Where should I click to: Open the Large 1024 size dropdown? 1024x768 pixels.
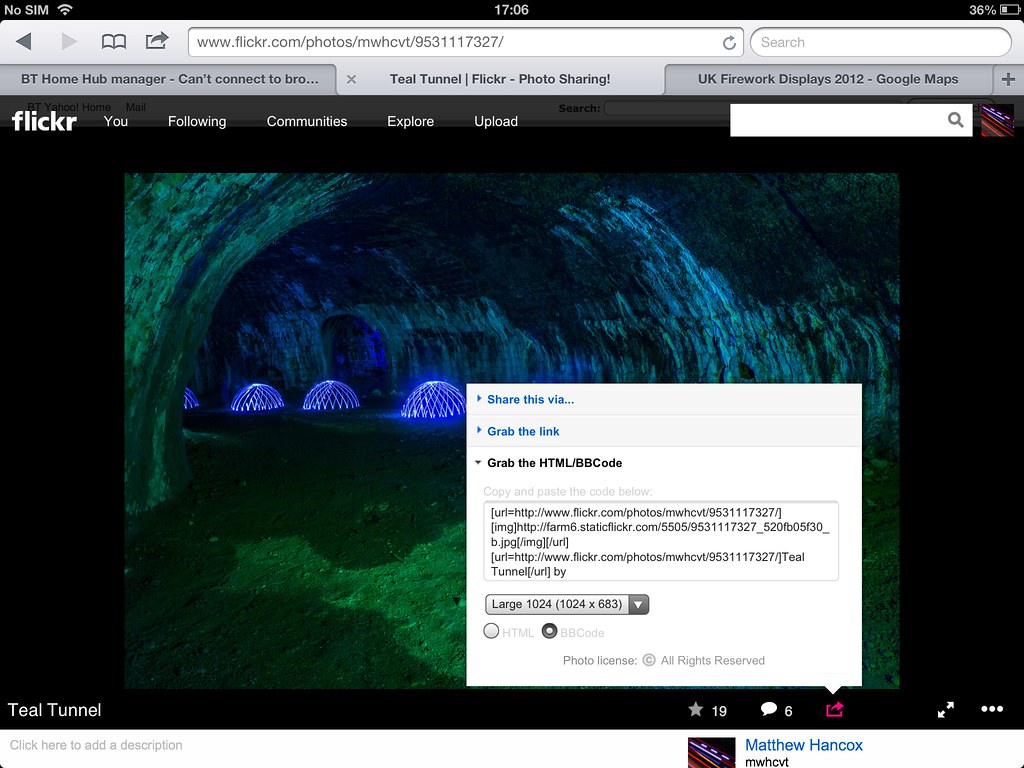[x=567, y=604]
